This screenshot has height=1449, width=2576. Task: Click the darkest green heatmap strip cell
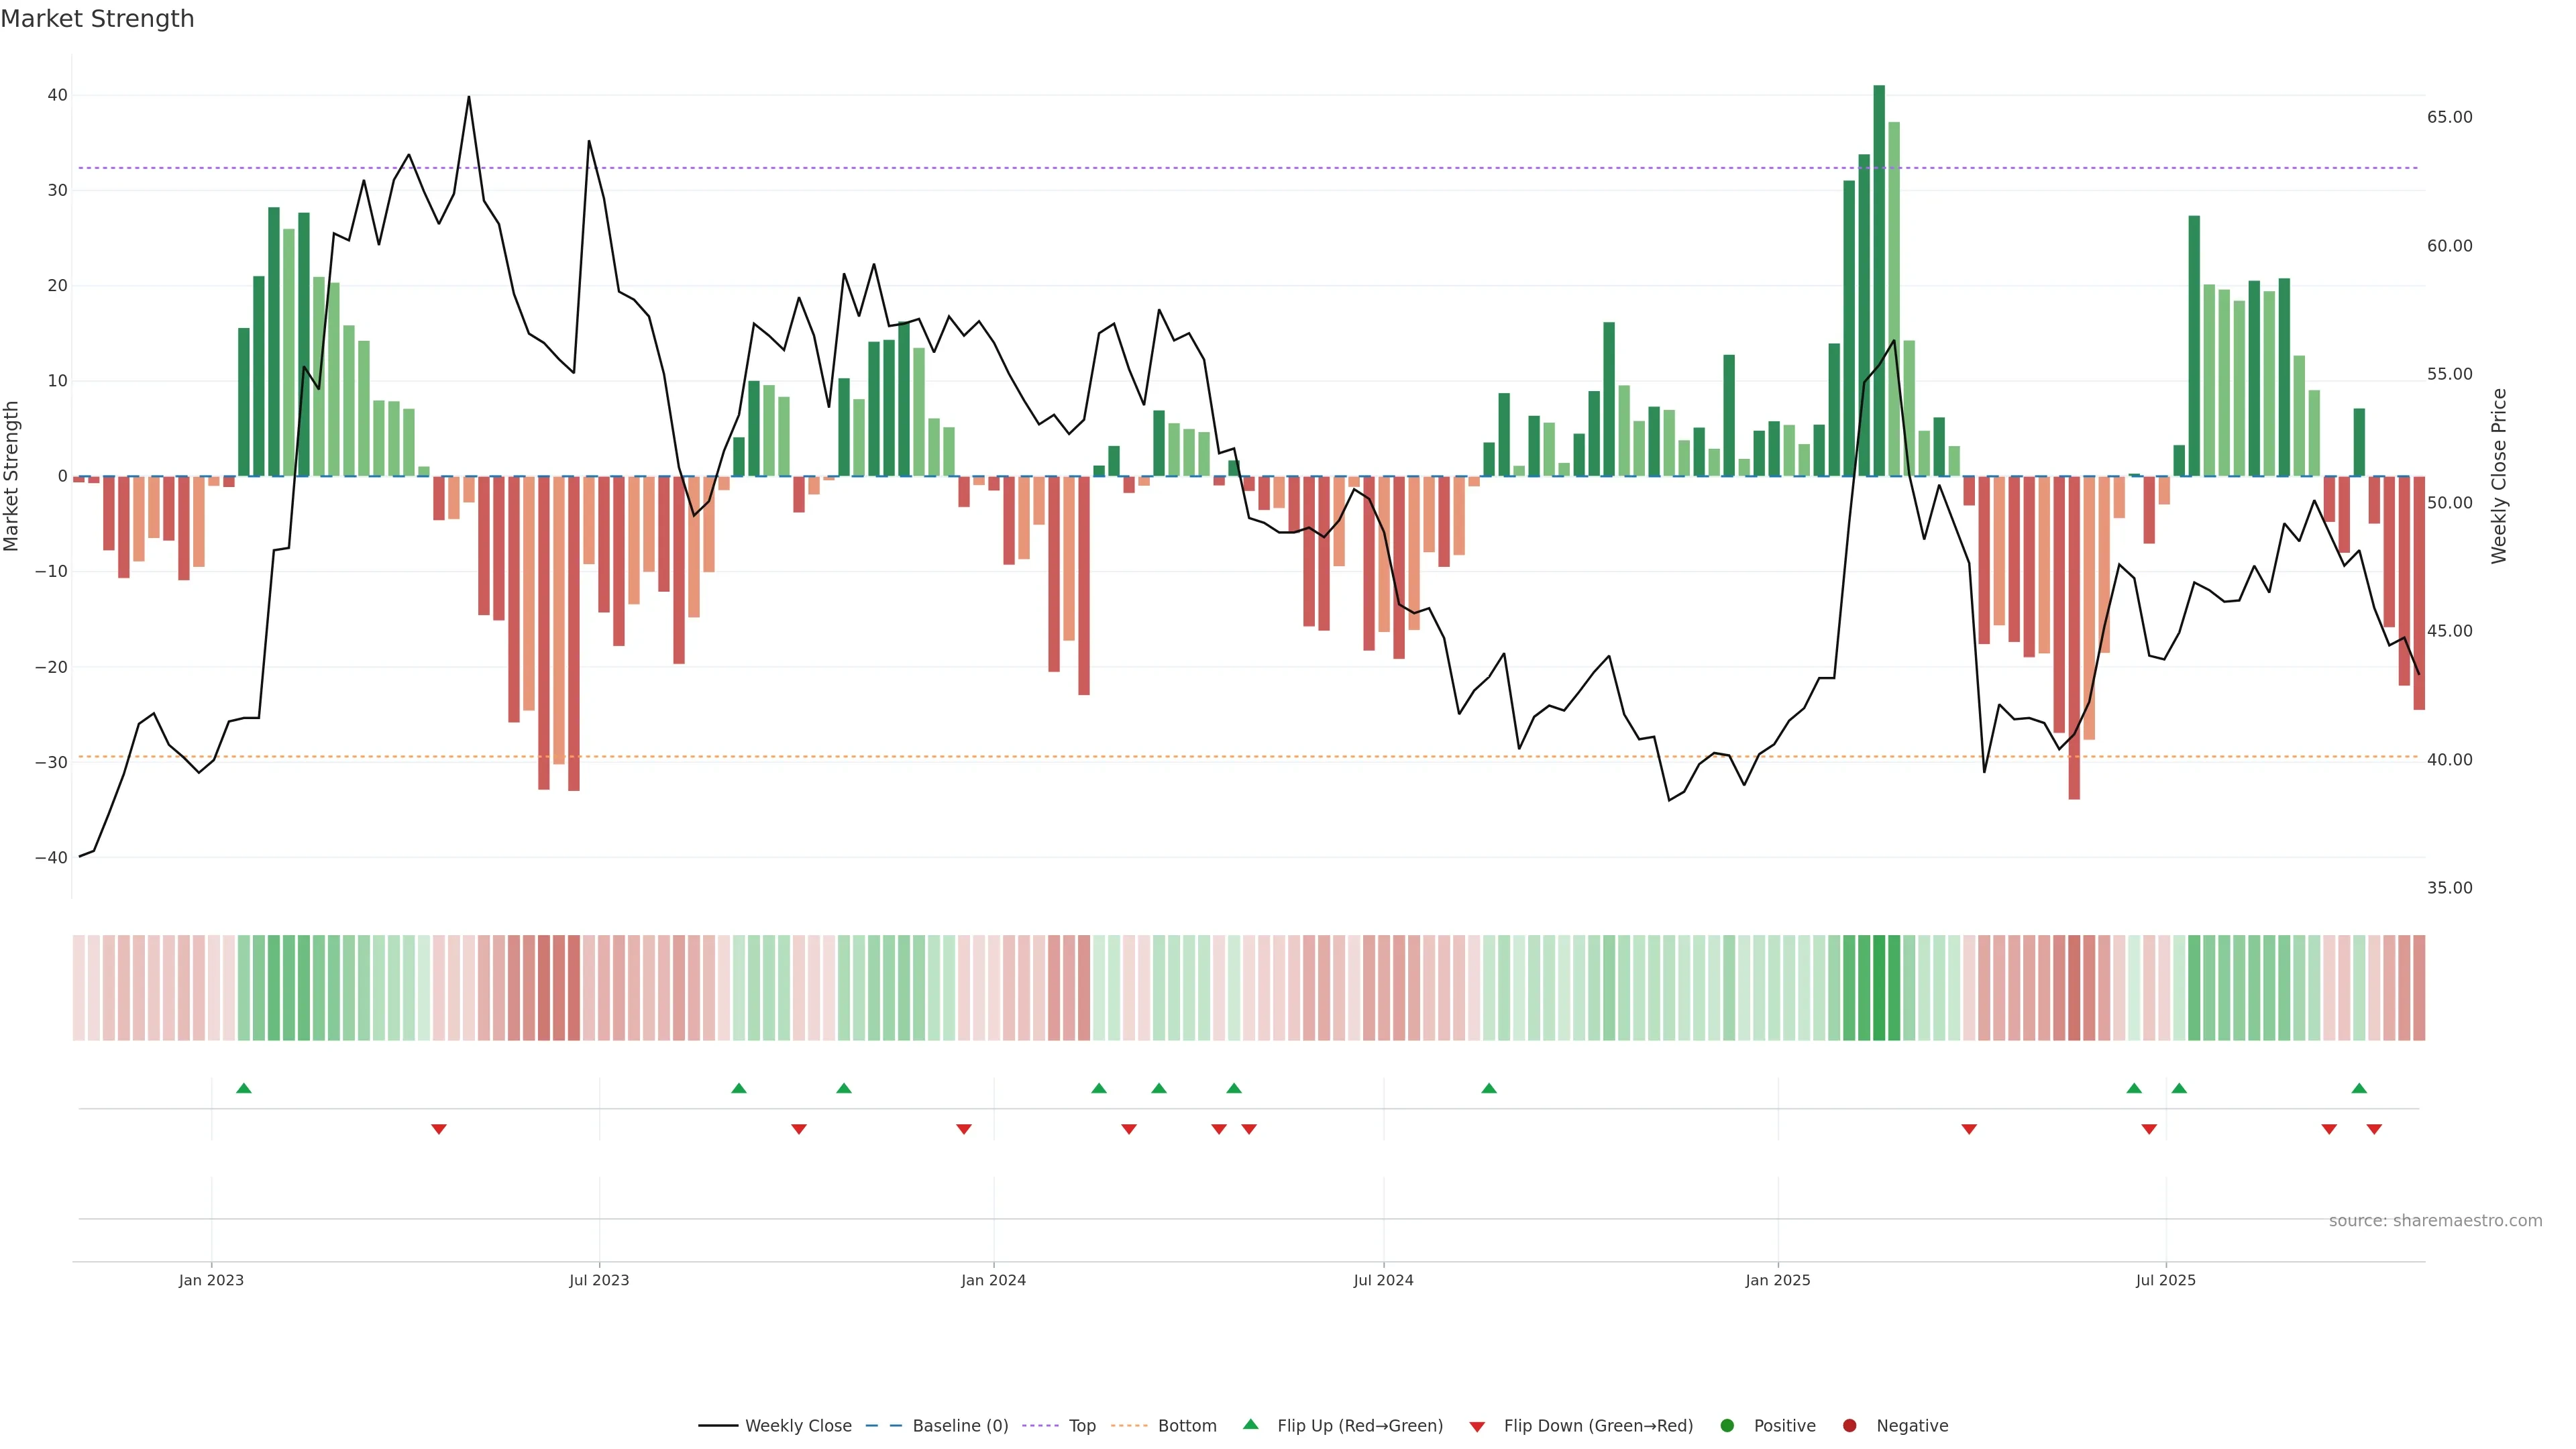click(1879, 987)
